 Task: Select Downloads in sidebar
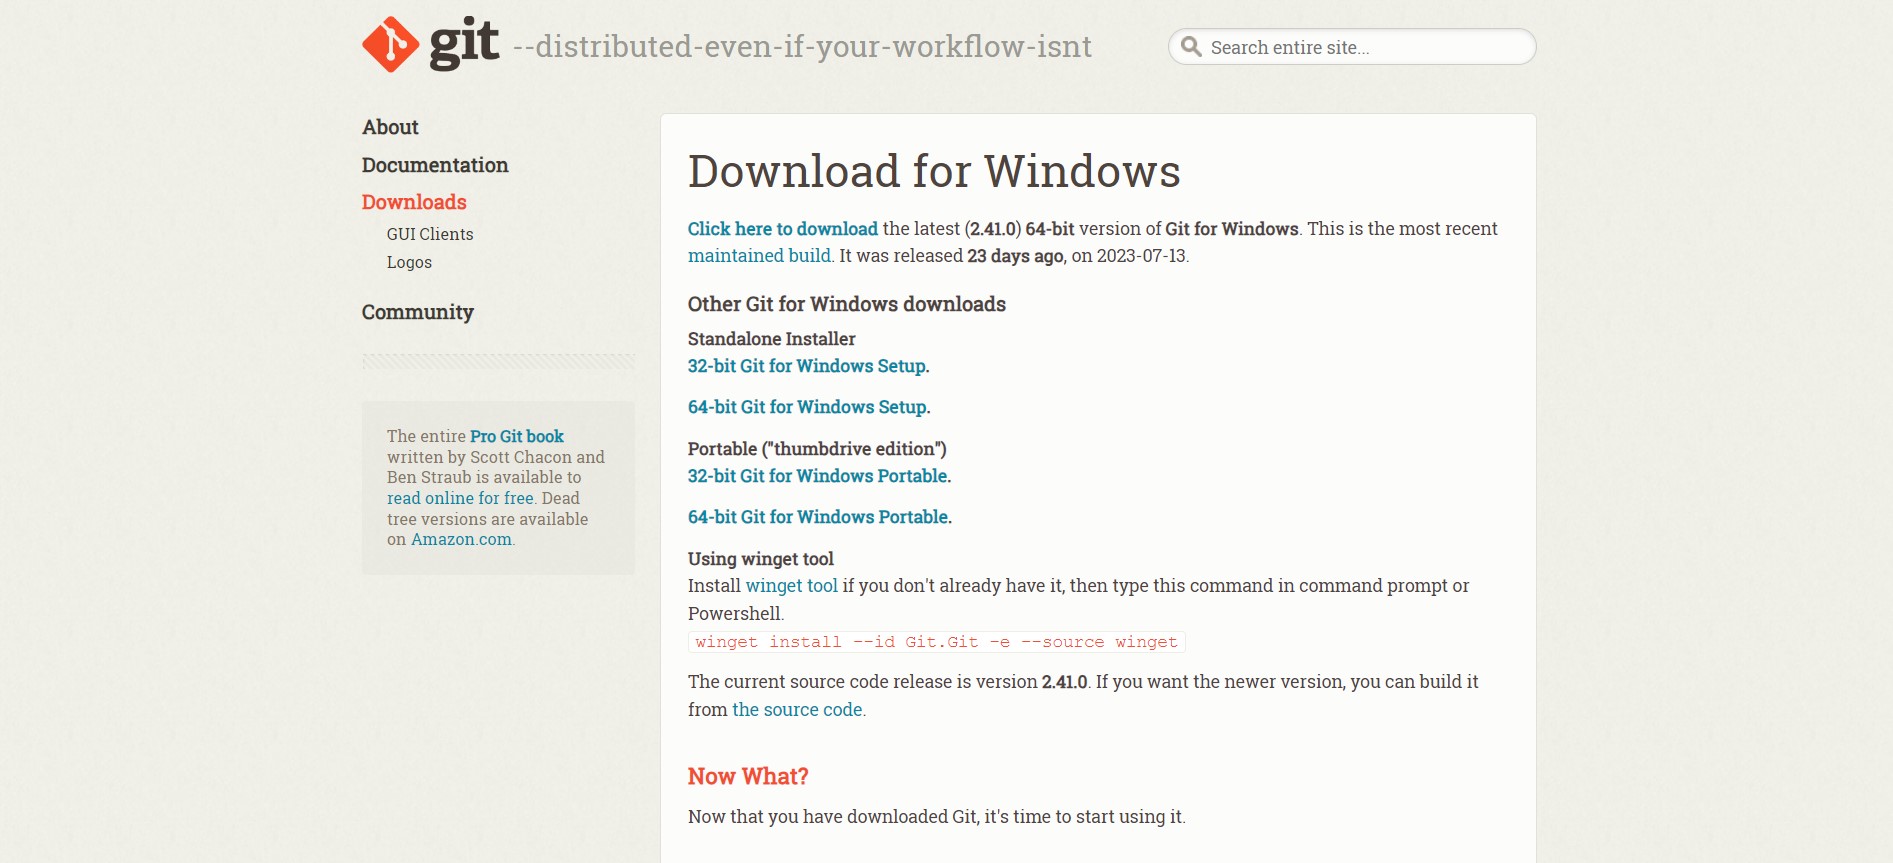414,202
